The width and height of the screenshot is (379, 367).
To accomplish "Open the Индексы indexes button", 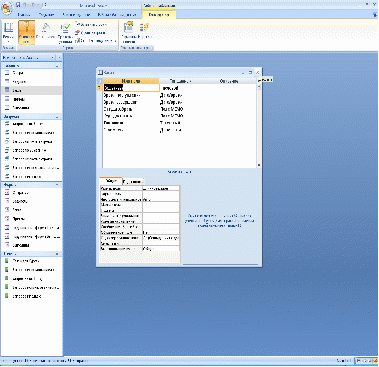I will [x=144, y=31].
